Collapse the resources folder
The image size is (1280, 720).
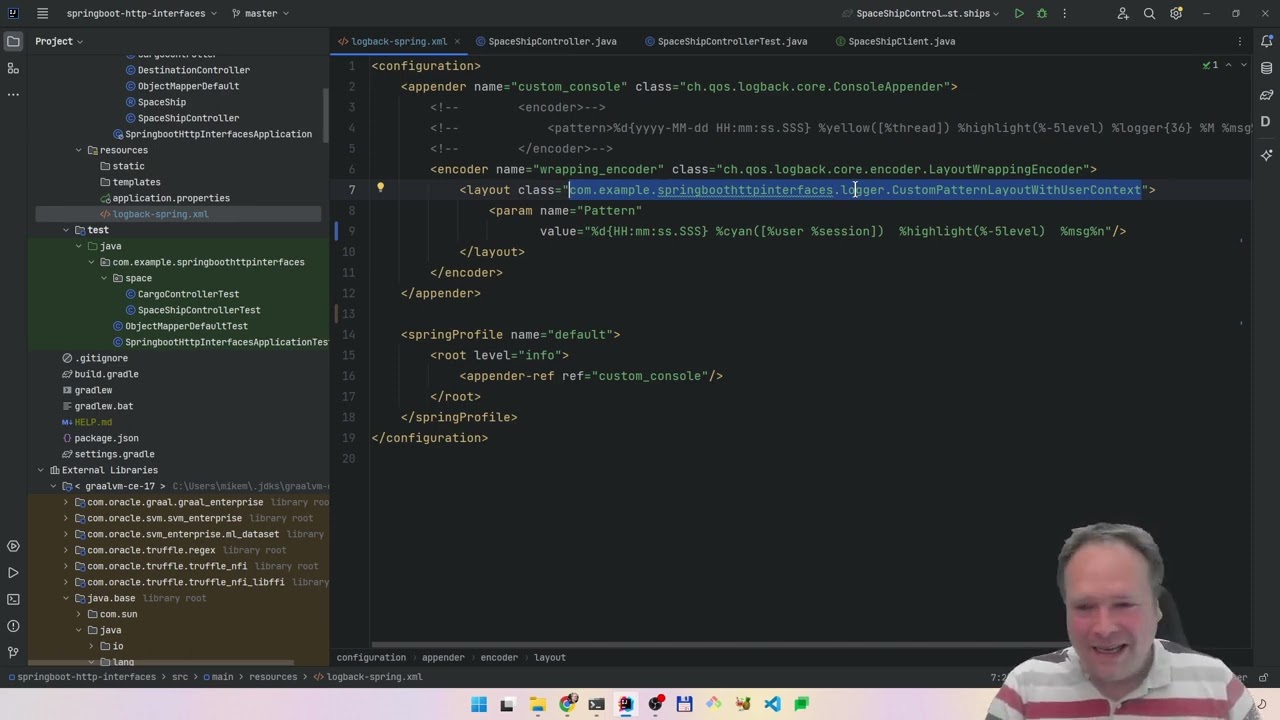(78, 150)
